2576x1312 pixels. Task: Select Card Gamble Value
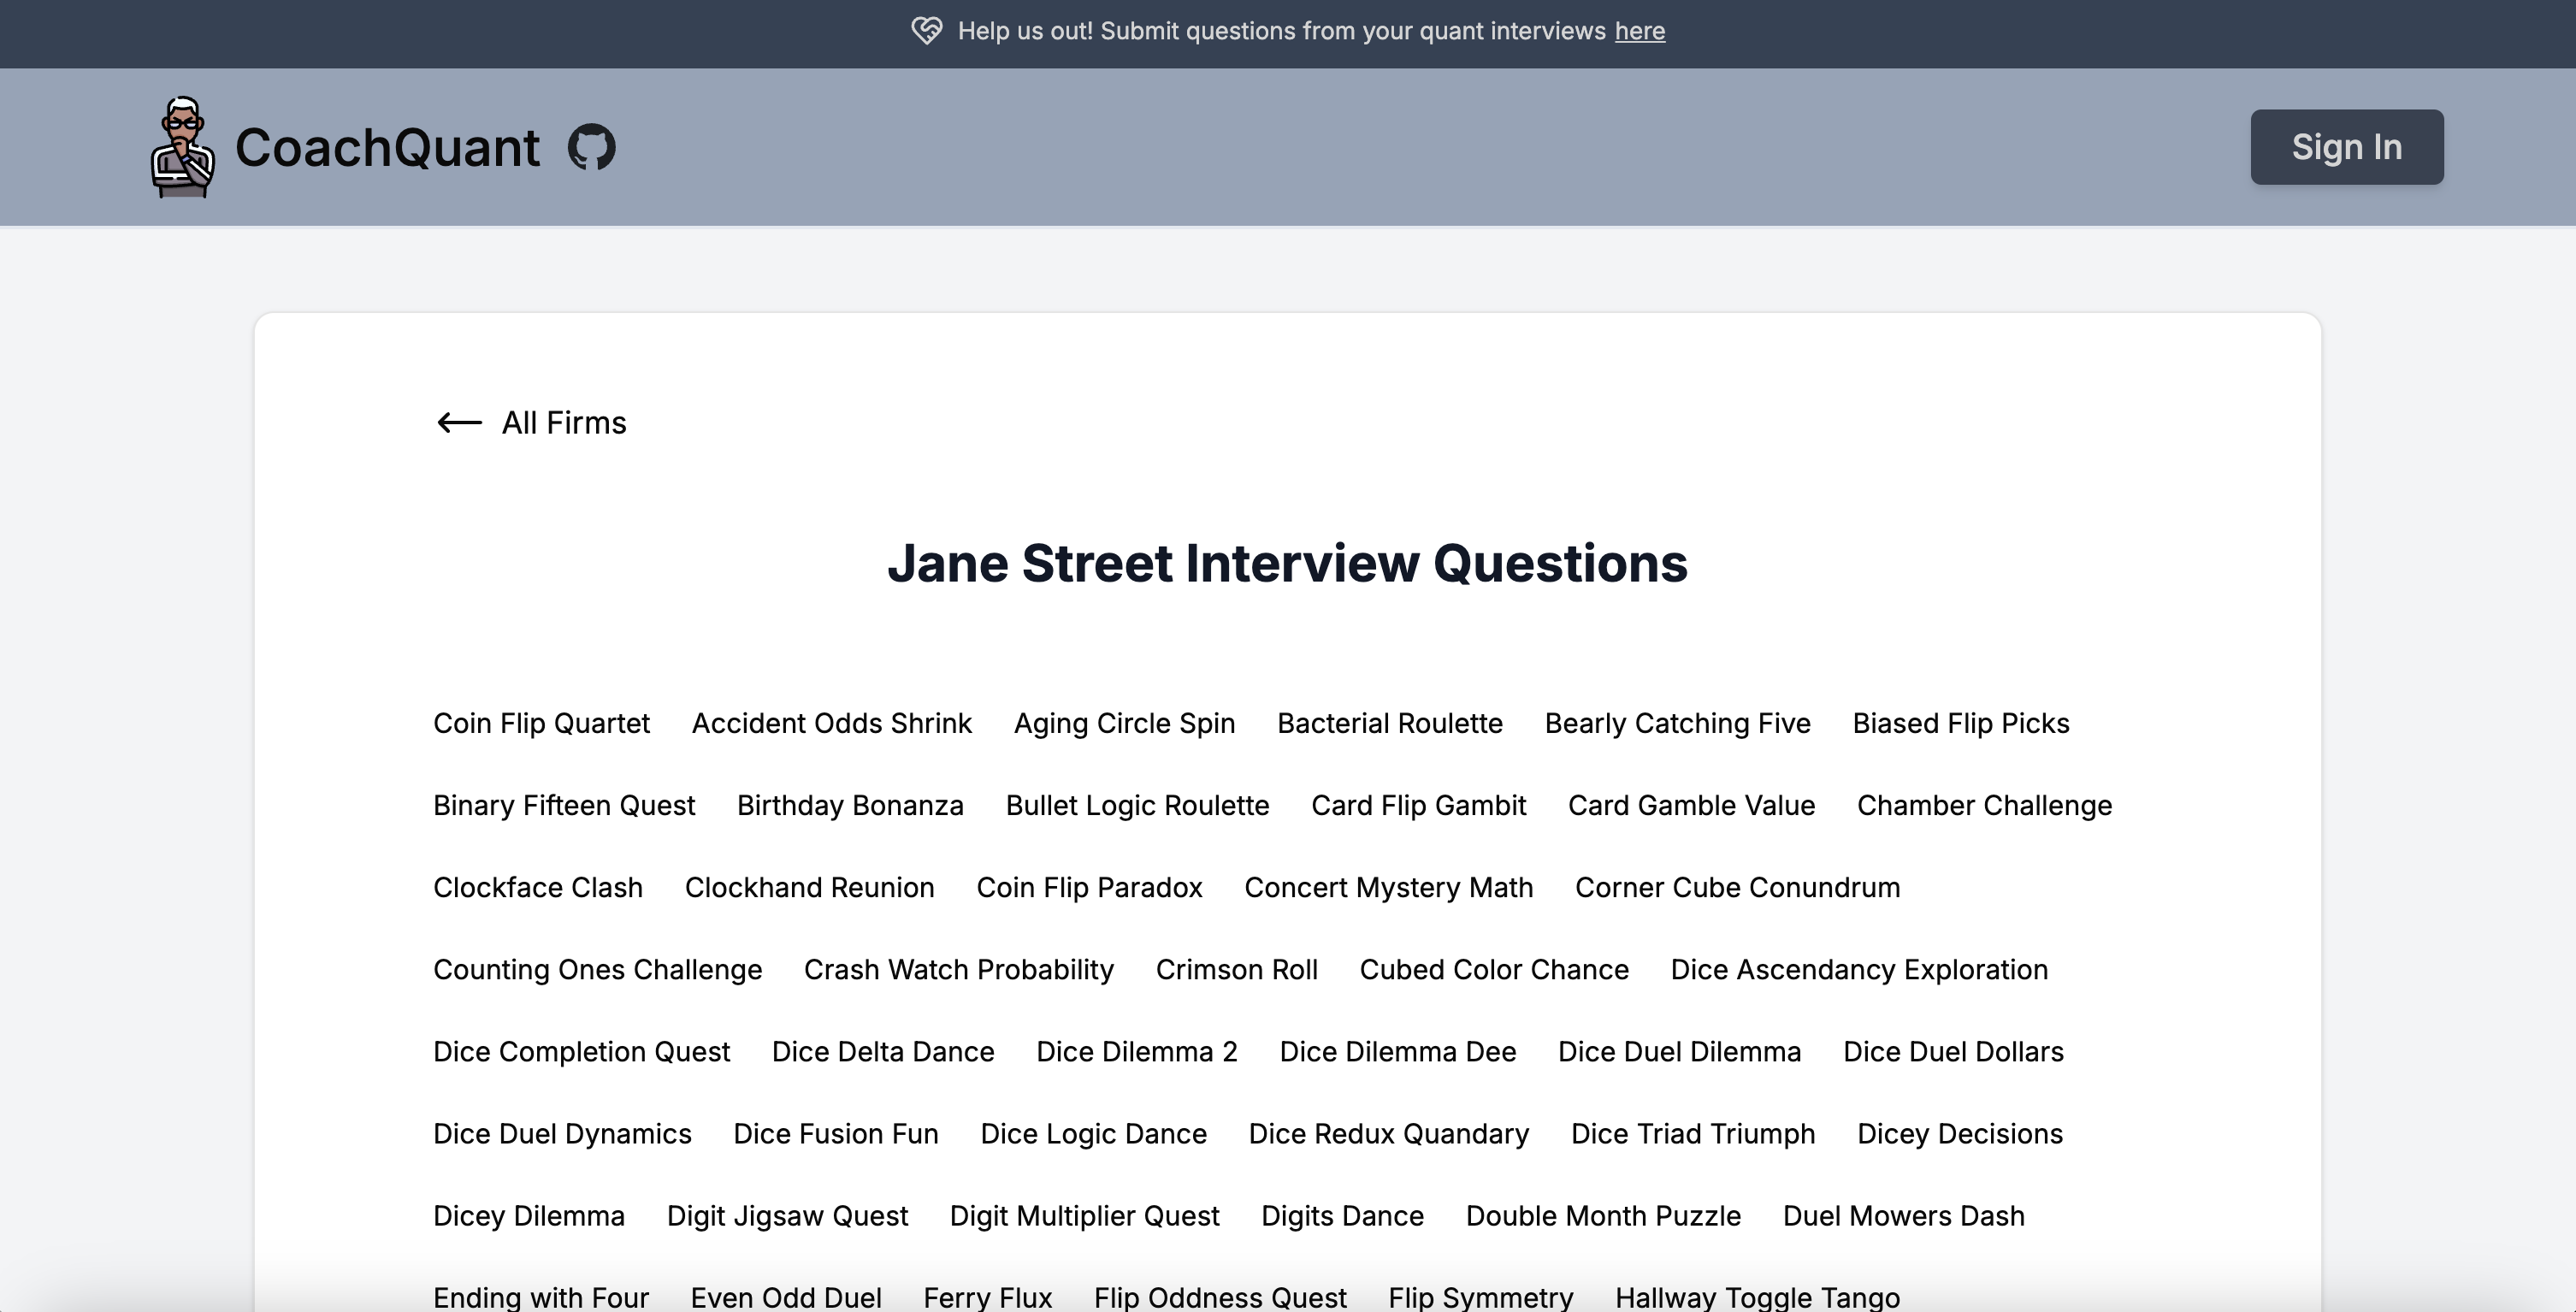click(x=1691, y=805)
